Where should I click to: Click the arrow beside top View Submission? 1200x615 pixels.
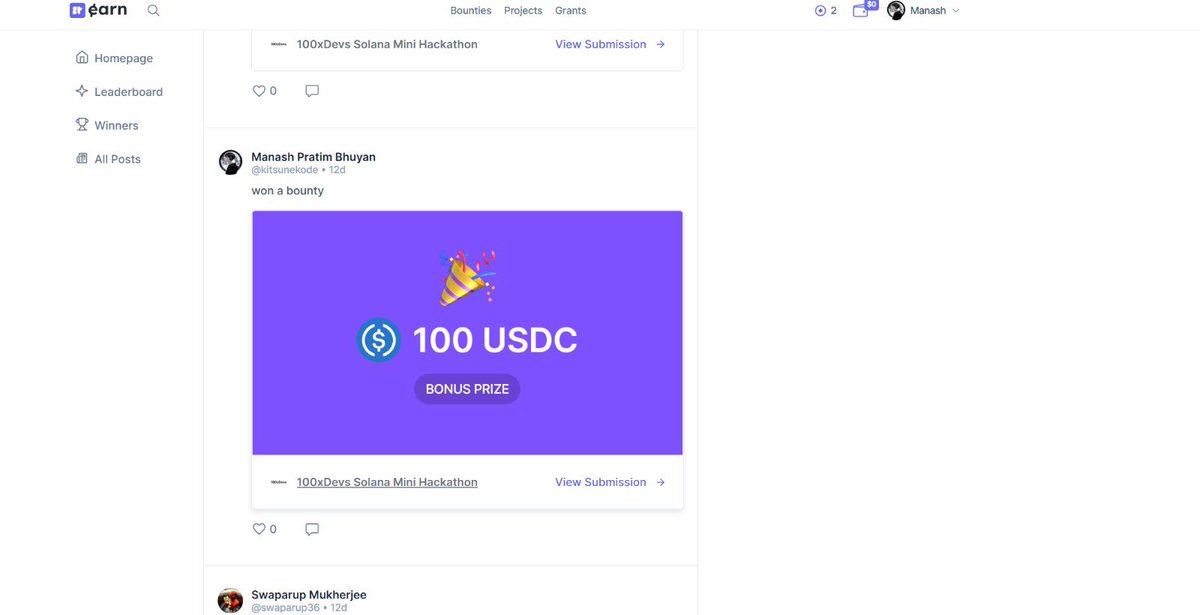(x=660, y=44)
